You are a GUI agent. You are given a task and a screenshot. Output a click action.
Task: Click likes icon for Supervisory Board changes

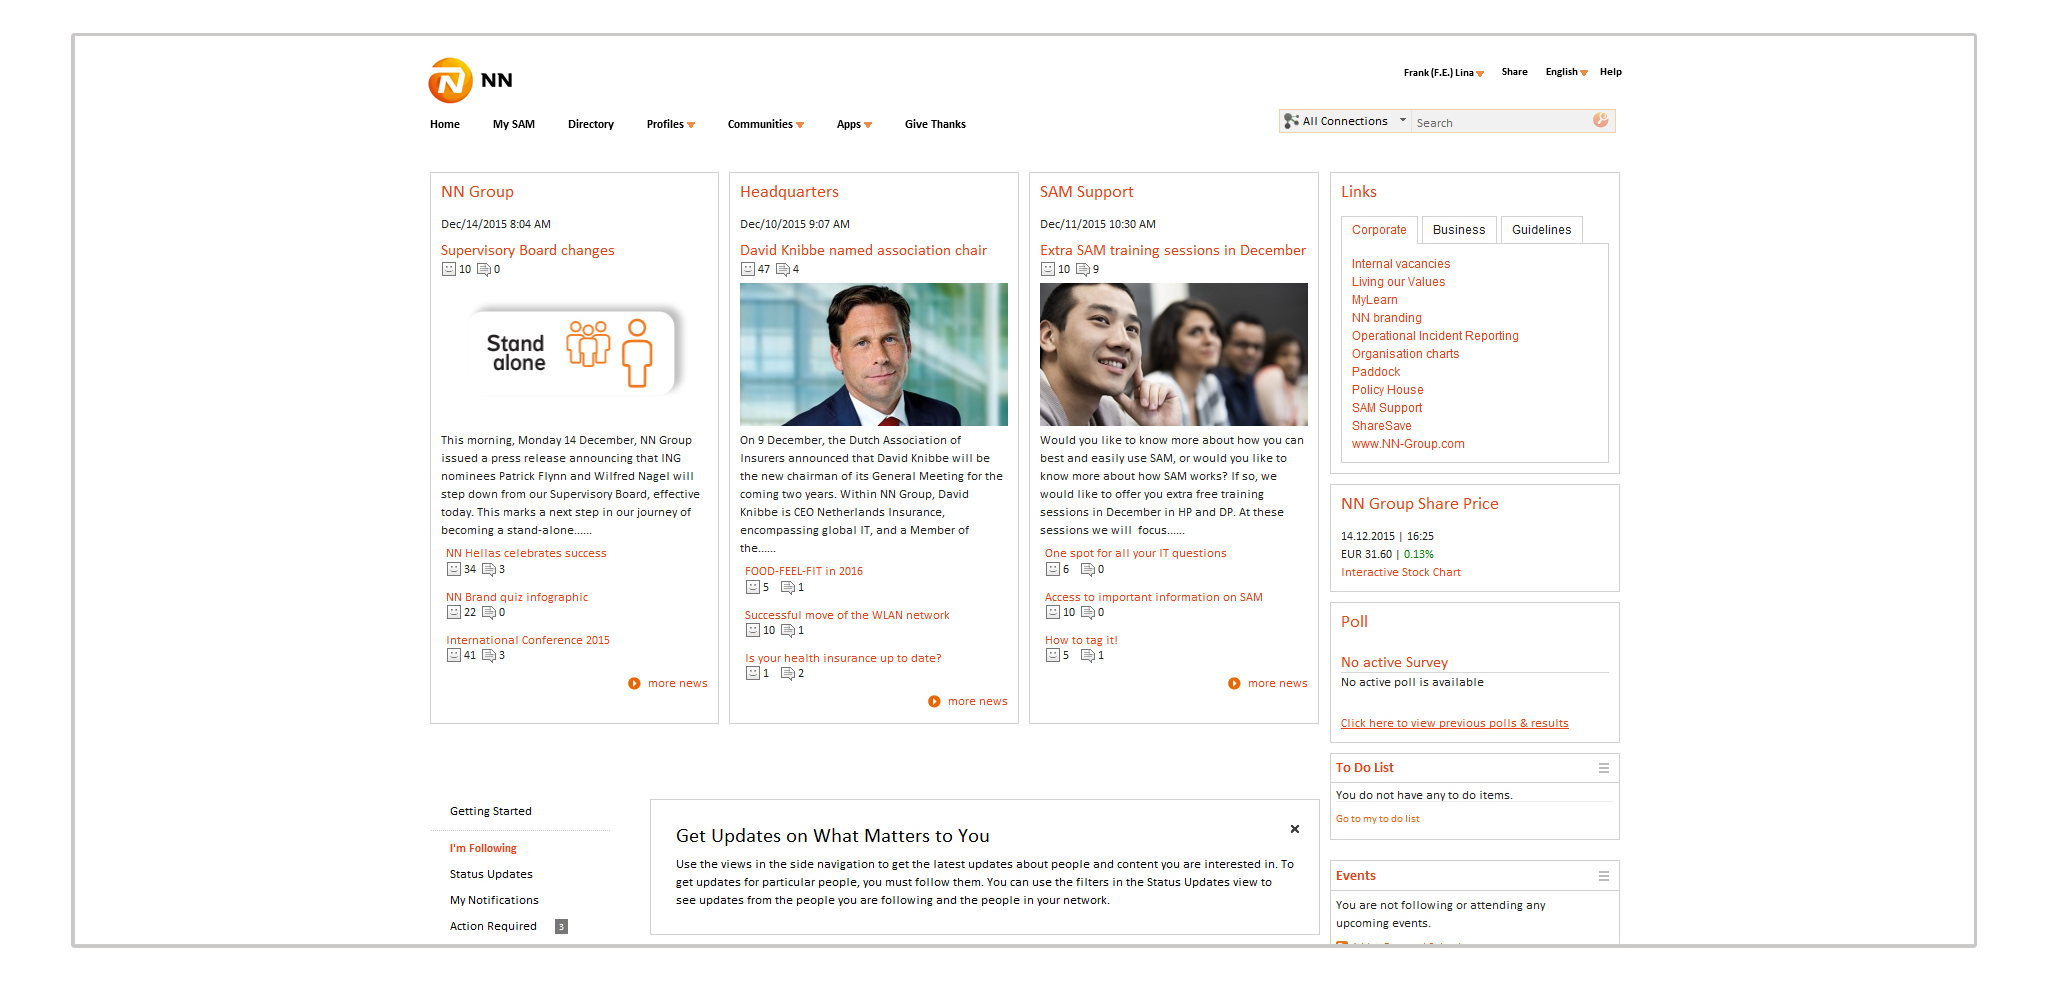tap(449, 269)
